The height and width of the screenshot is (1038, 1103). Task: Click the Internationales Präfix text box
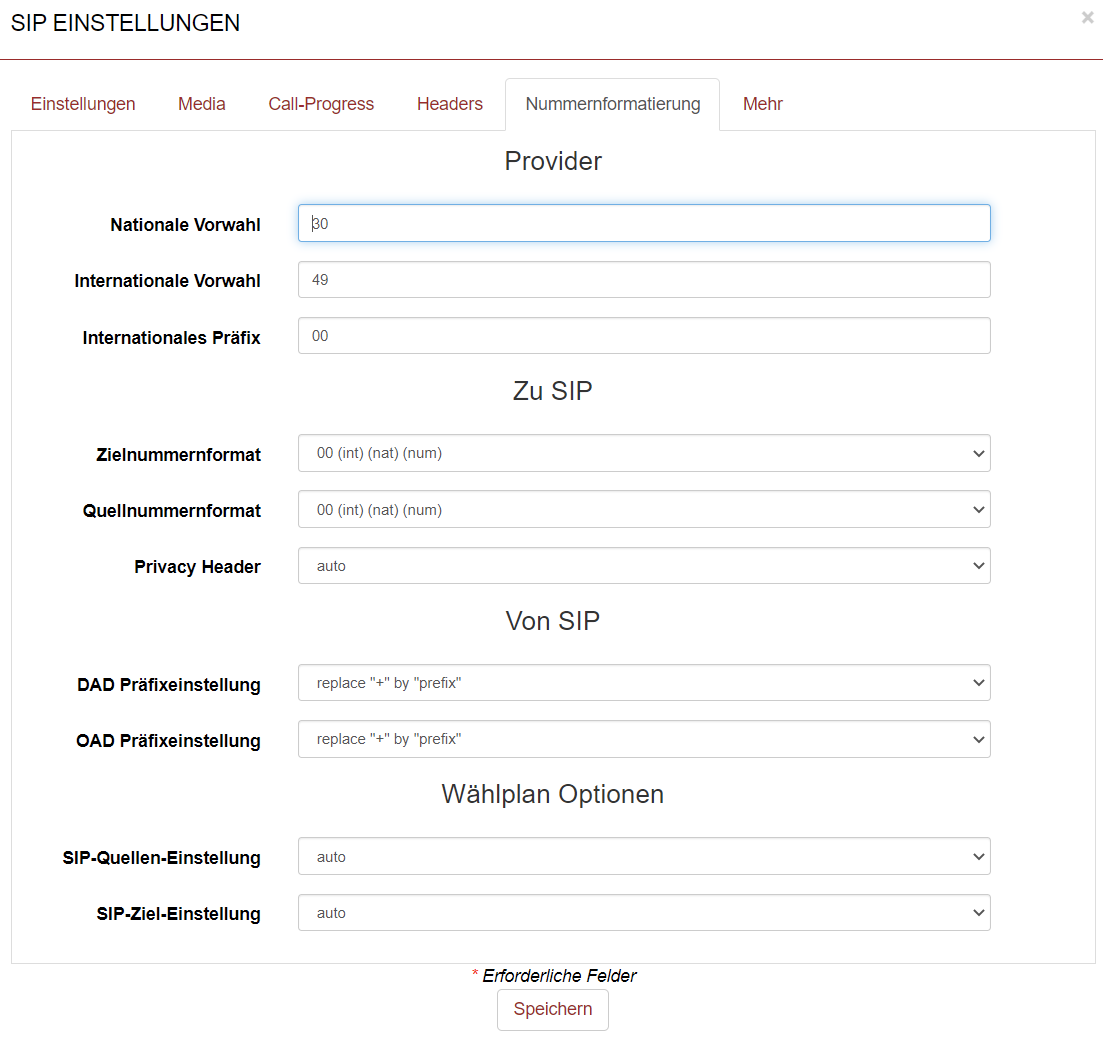click(644, 336)
